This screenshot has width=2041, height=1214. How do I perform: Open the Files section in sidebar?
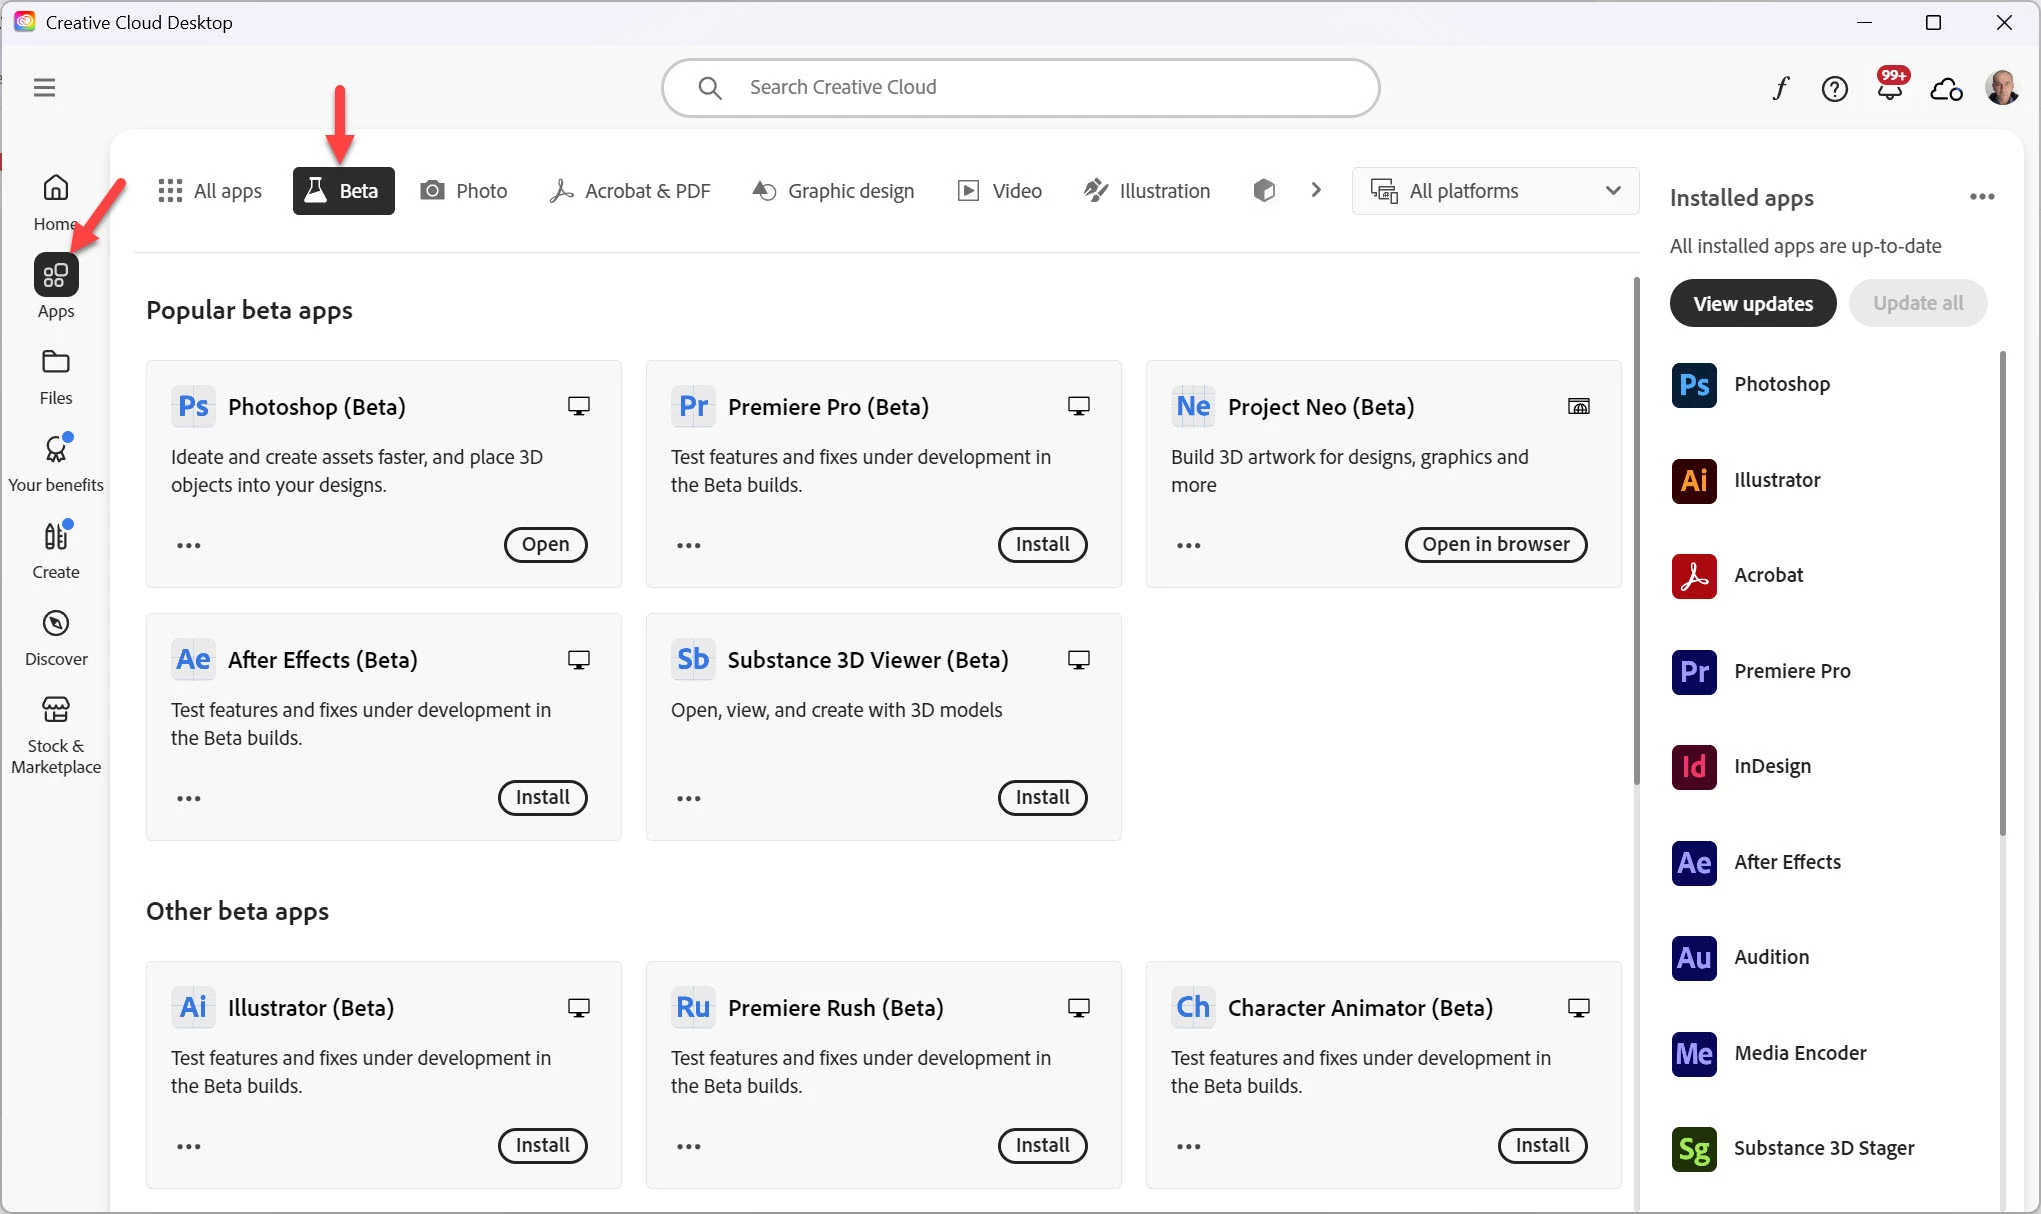click(56, 376)
